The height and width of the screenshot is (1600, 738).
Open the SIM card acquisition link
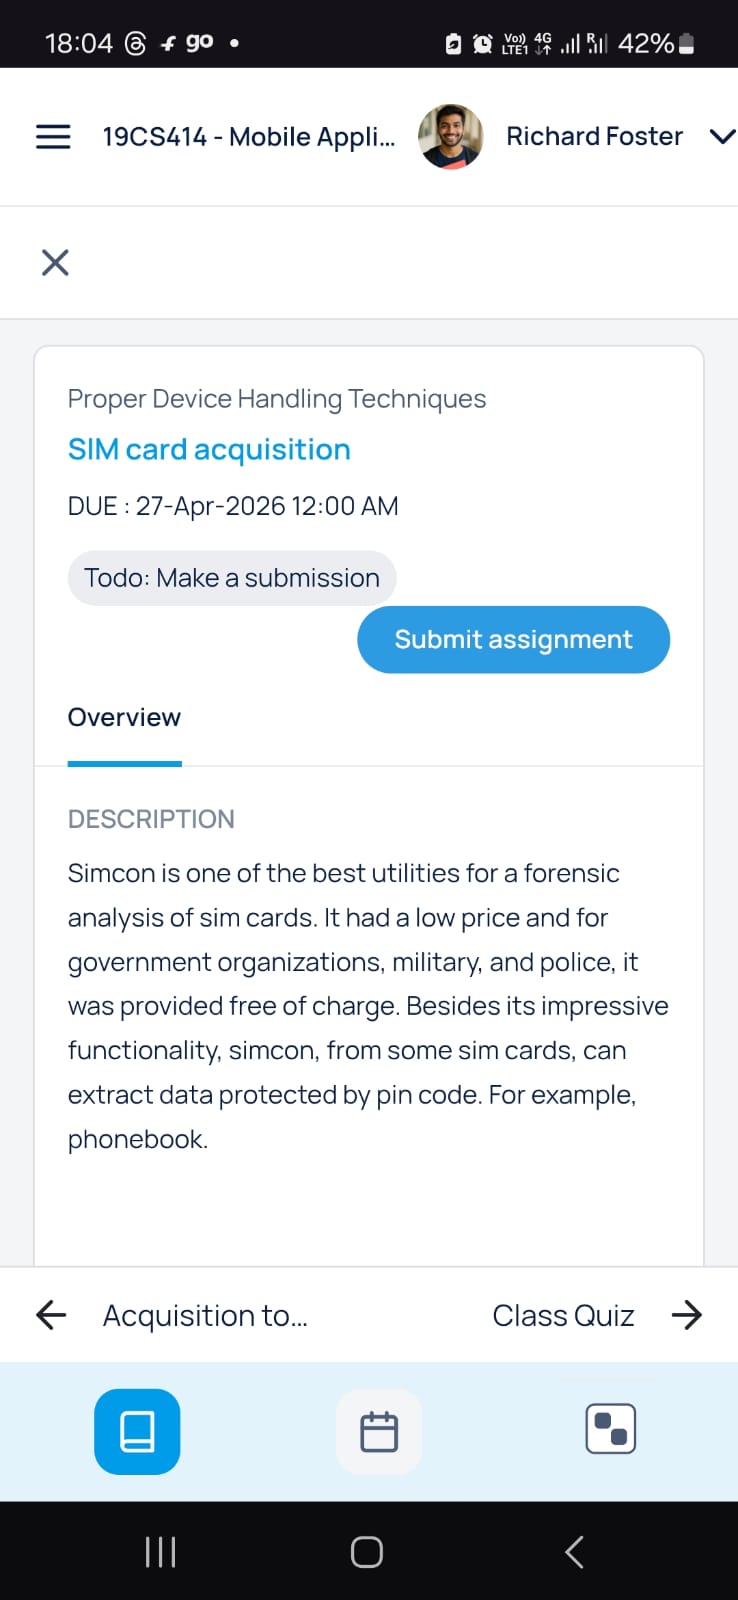point(208,449)
